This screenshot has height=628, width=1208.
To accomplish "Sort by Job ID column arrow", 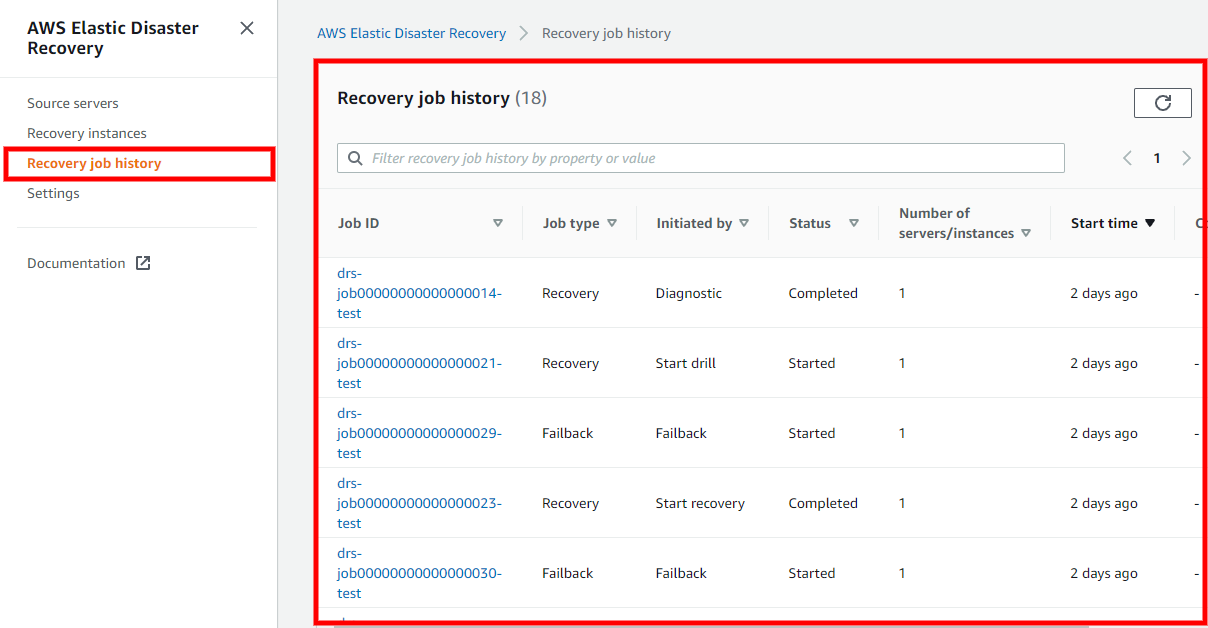I will pos(498,223).
